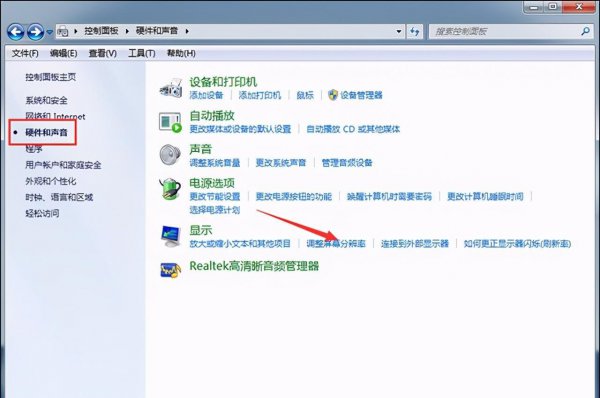The width and height of the screenshot is (600, 398).
Task: Click the Control Panel address bar icon
Action: tap(63, 31)
